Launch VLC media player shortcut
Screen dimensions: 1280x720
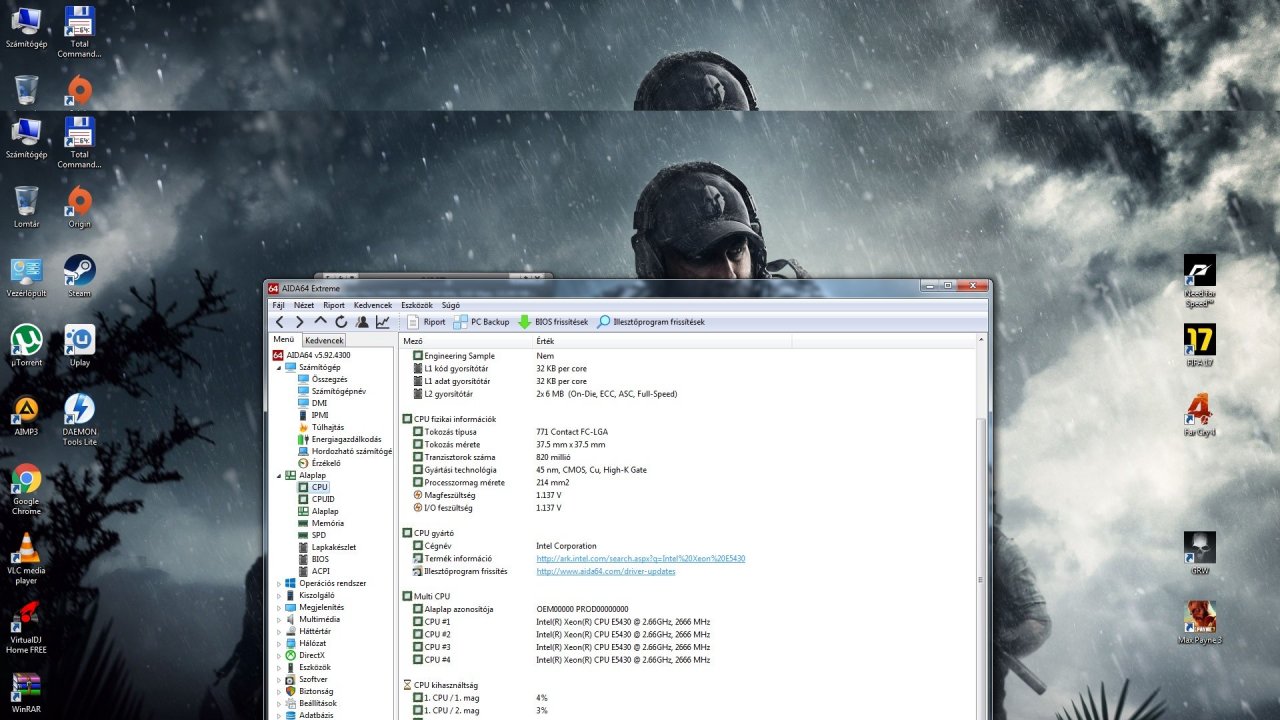[26, 558]
